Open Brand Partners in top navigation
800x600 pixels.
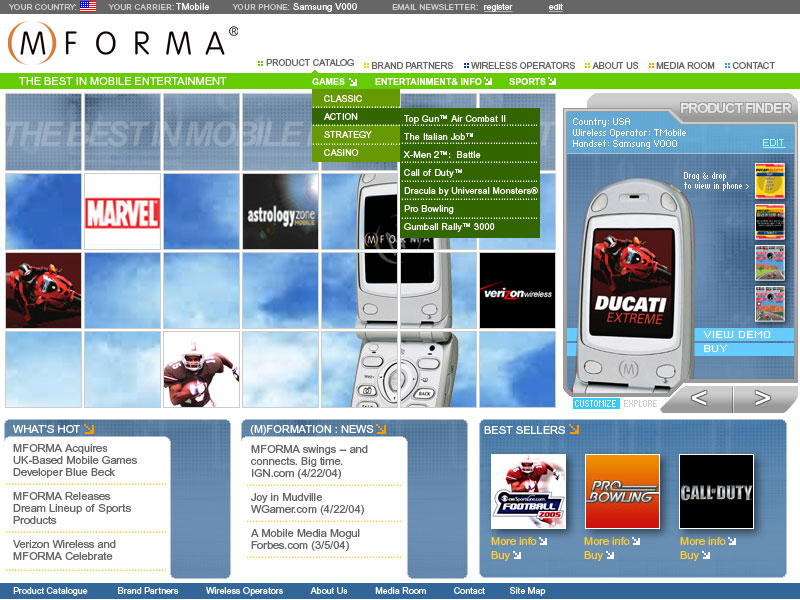411,66
